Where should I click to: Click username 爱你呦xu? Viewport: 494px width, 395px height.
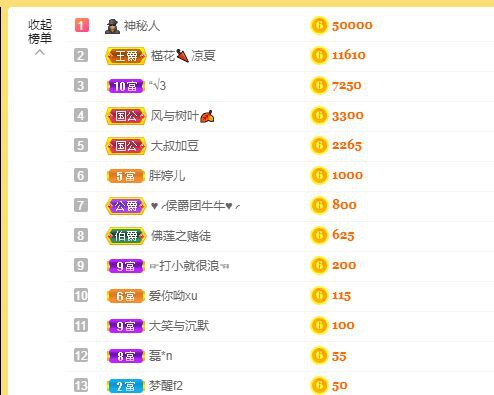pos(173,296)
